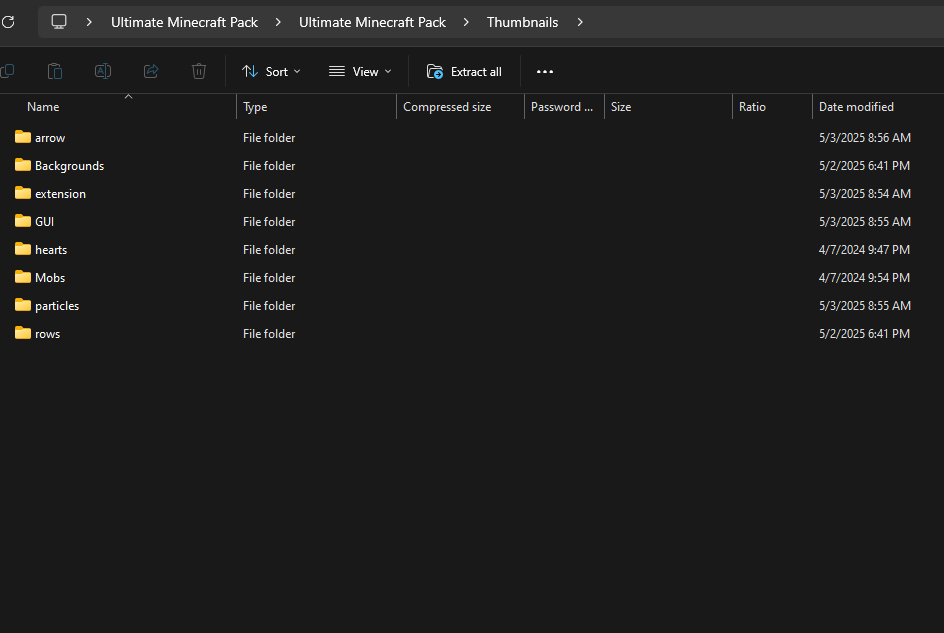Click date 4/7/2024 9:47 PM
The height and width of the screenshot is (633, 944).
[x=864, y=249]
